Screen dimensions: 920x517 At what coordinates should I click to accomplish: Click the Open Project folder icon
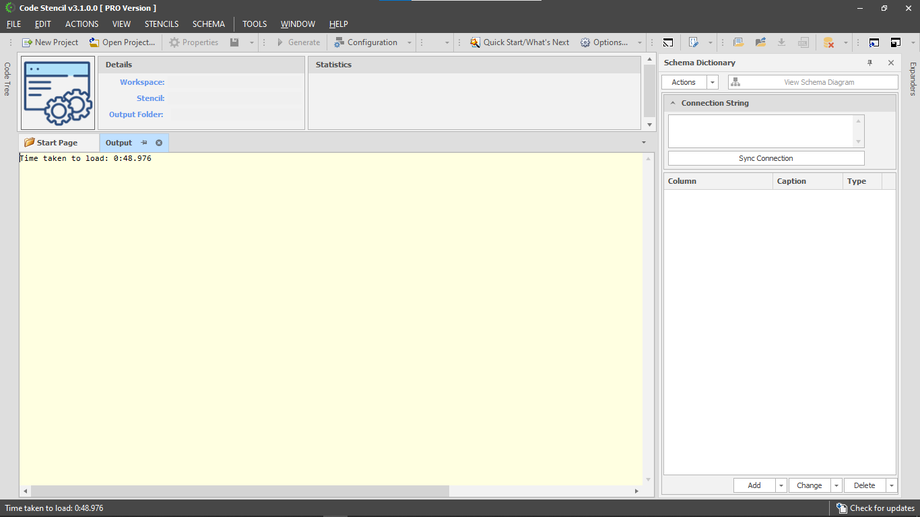point(94,43)
